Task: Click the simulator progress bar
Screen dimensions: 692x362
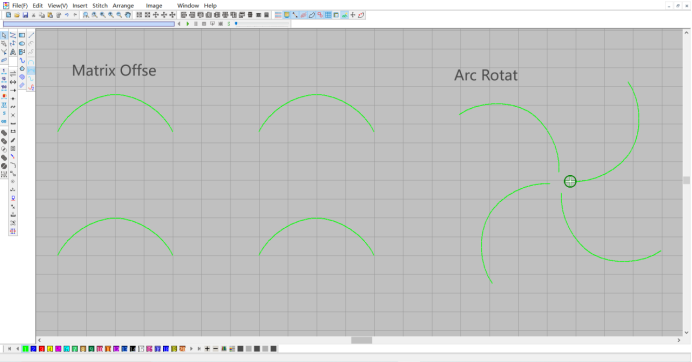Action: click(x=89, y=24)
